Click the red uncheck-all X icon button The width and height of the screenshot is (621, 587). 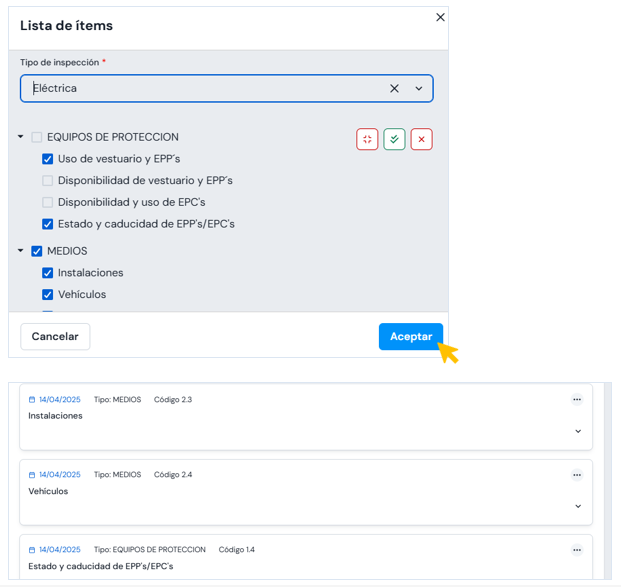[421, 139]
